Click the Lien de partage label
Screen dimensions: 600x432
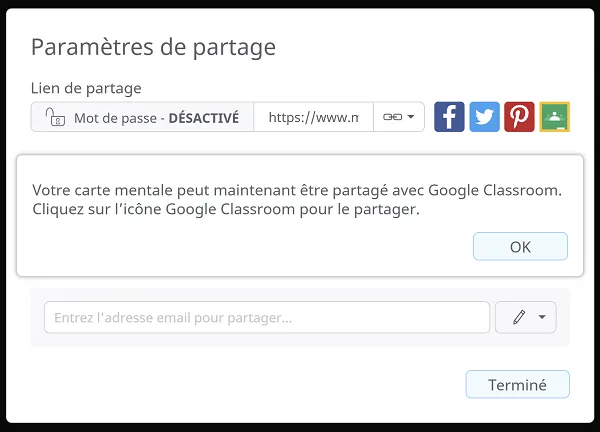click(86, 88)
